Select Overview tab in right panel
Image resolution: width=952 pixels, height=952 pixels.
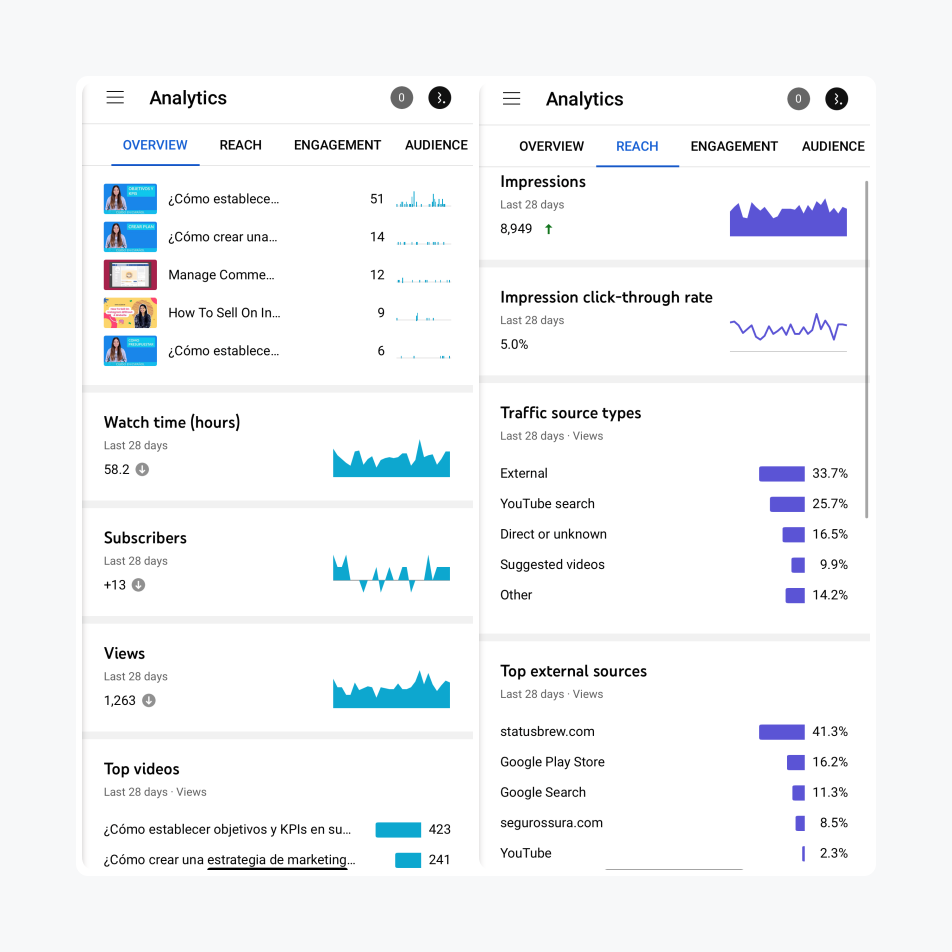pyautogui.click(x=551, y=146)
